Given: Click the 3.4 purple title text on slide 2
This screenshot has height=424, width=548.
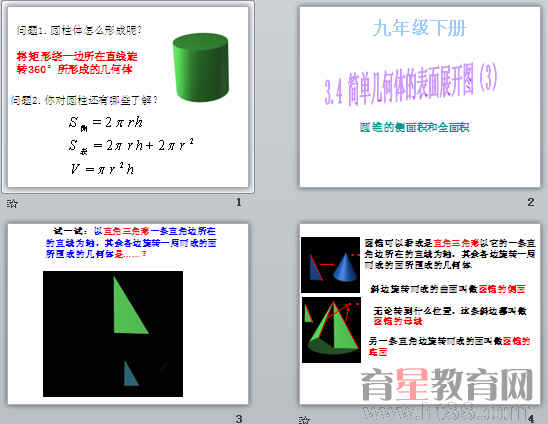Looking at the screenshot, I should (411, 84).
